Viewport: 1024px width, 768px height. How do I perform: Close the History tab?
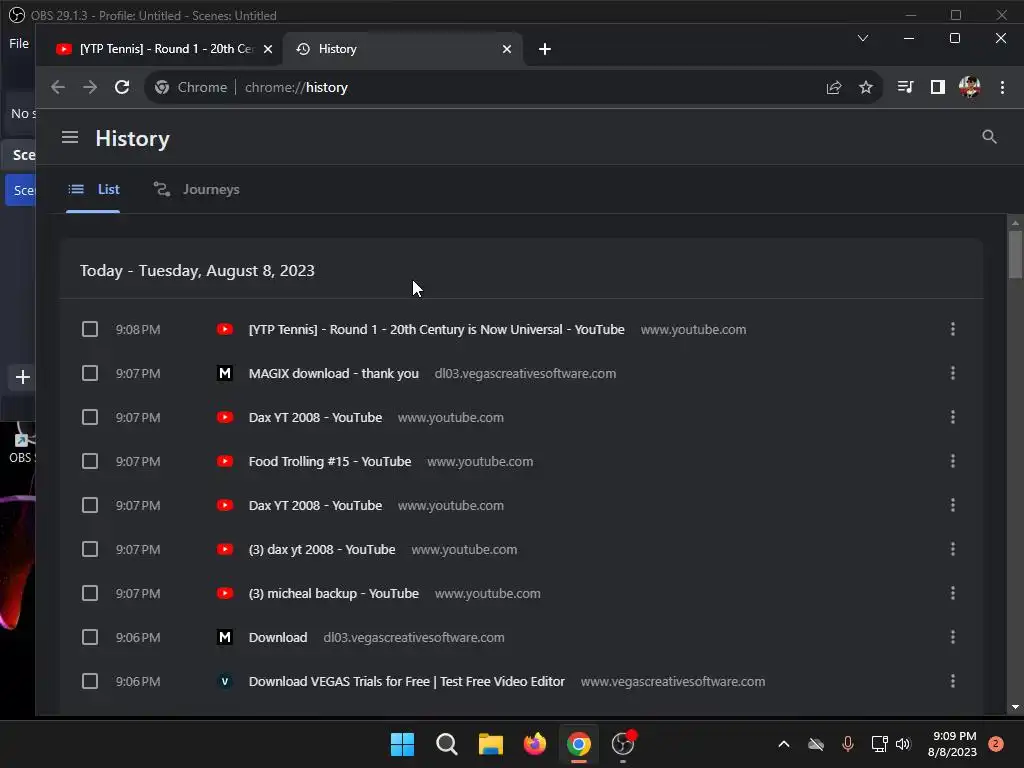point(507,49)
